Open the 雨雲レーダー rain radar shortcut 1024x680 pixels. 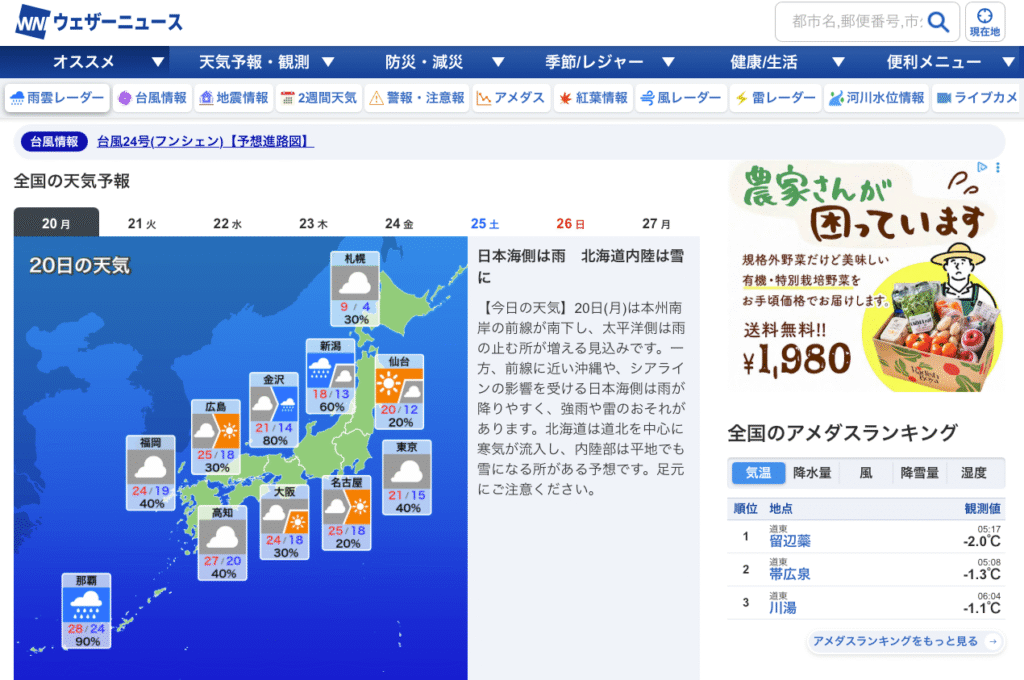(57, 98)
